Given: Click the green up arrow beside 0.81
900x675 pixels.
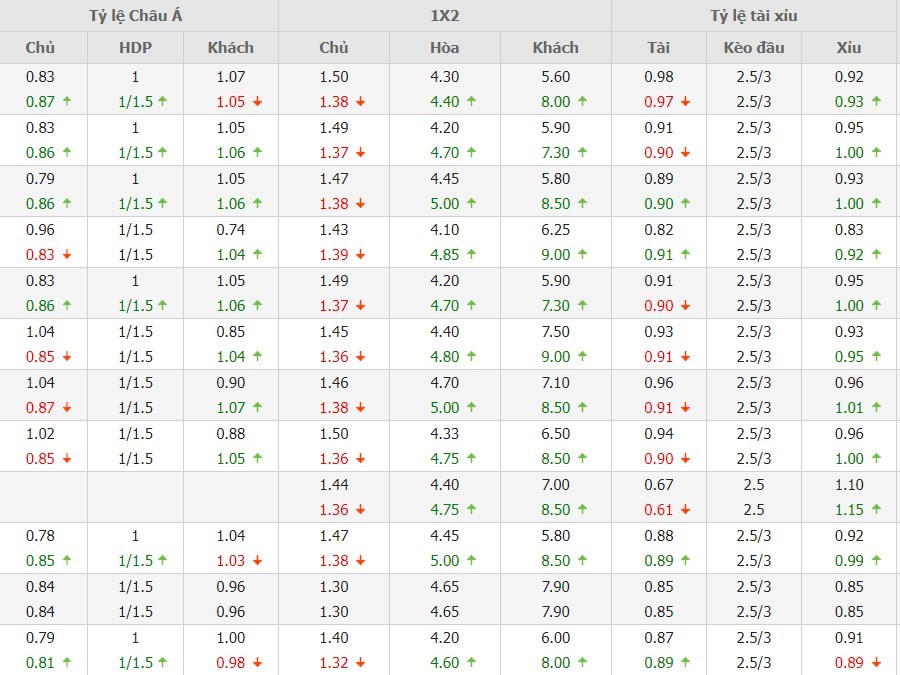Looking at the screenshot, I should coord(66,663).
